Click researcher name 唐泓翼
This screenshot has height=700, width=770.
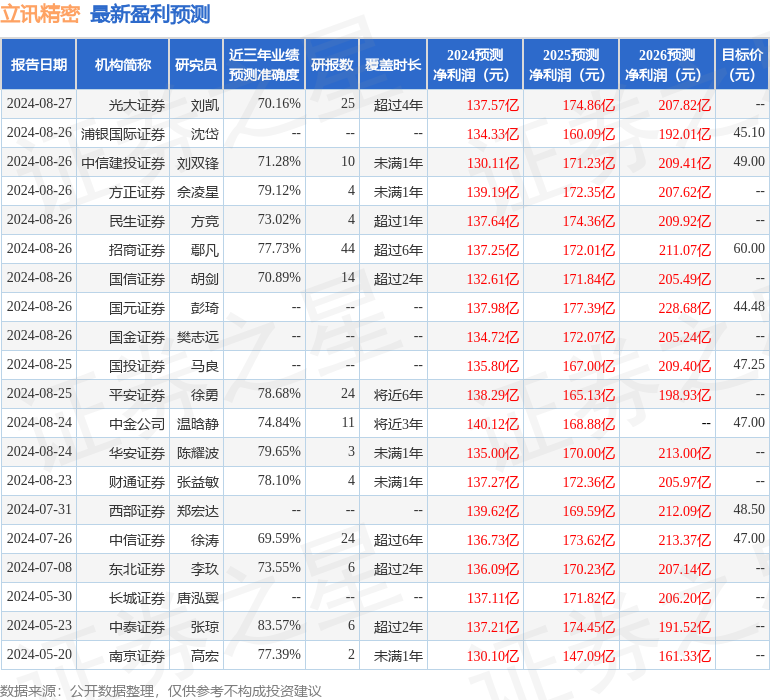pos(198,598)
